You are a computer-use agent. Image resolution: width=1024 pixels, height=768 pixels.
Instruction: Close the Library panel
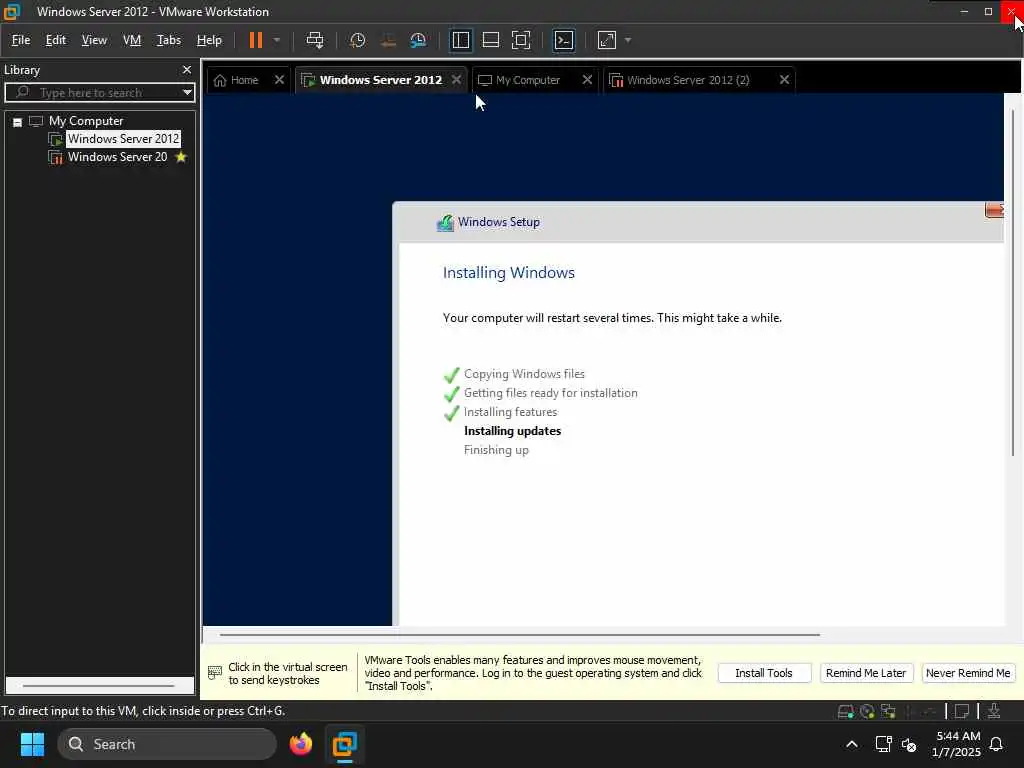click(187, 69)
